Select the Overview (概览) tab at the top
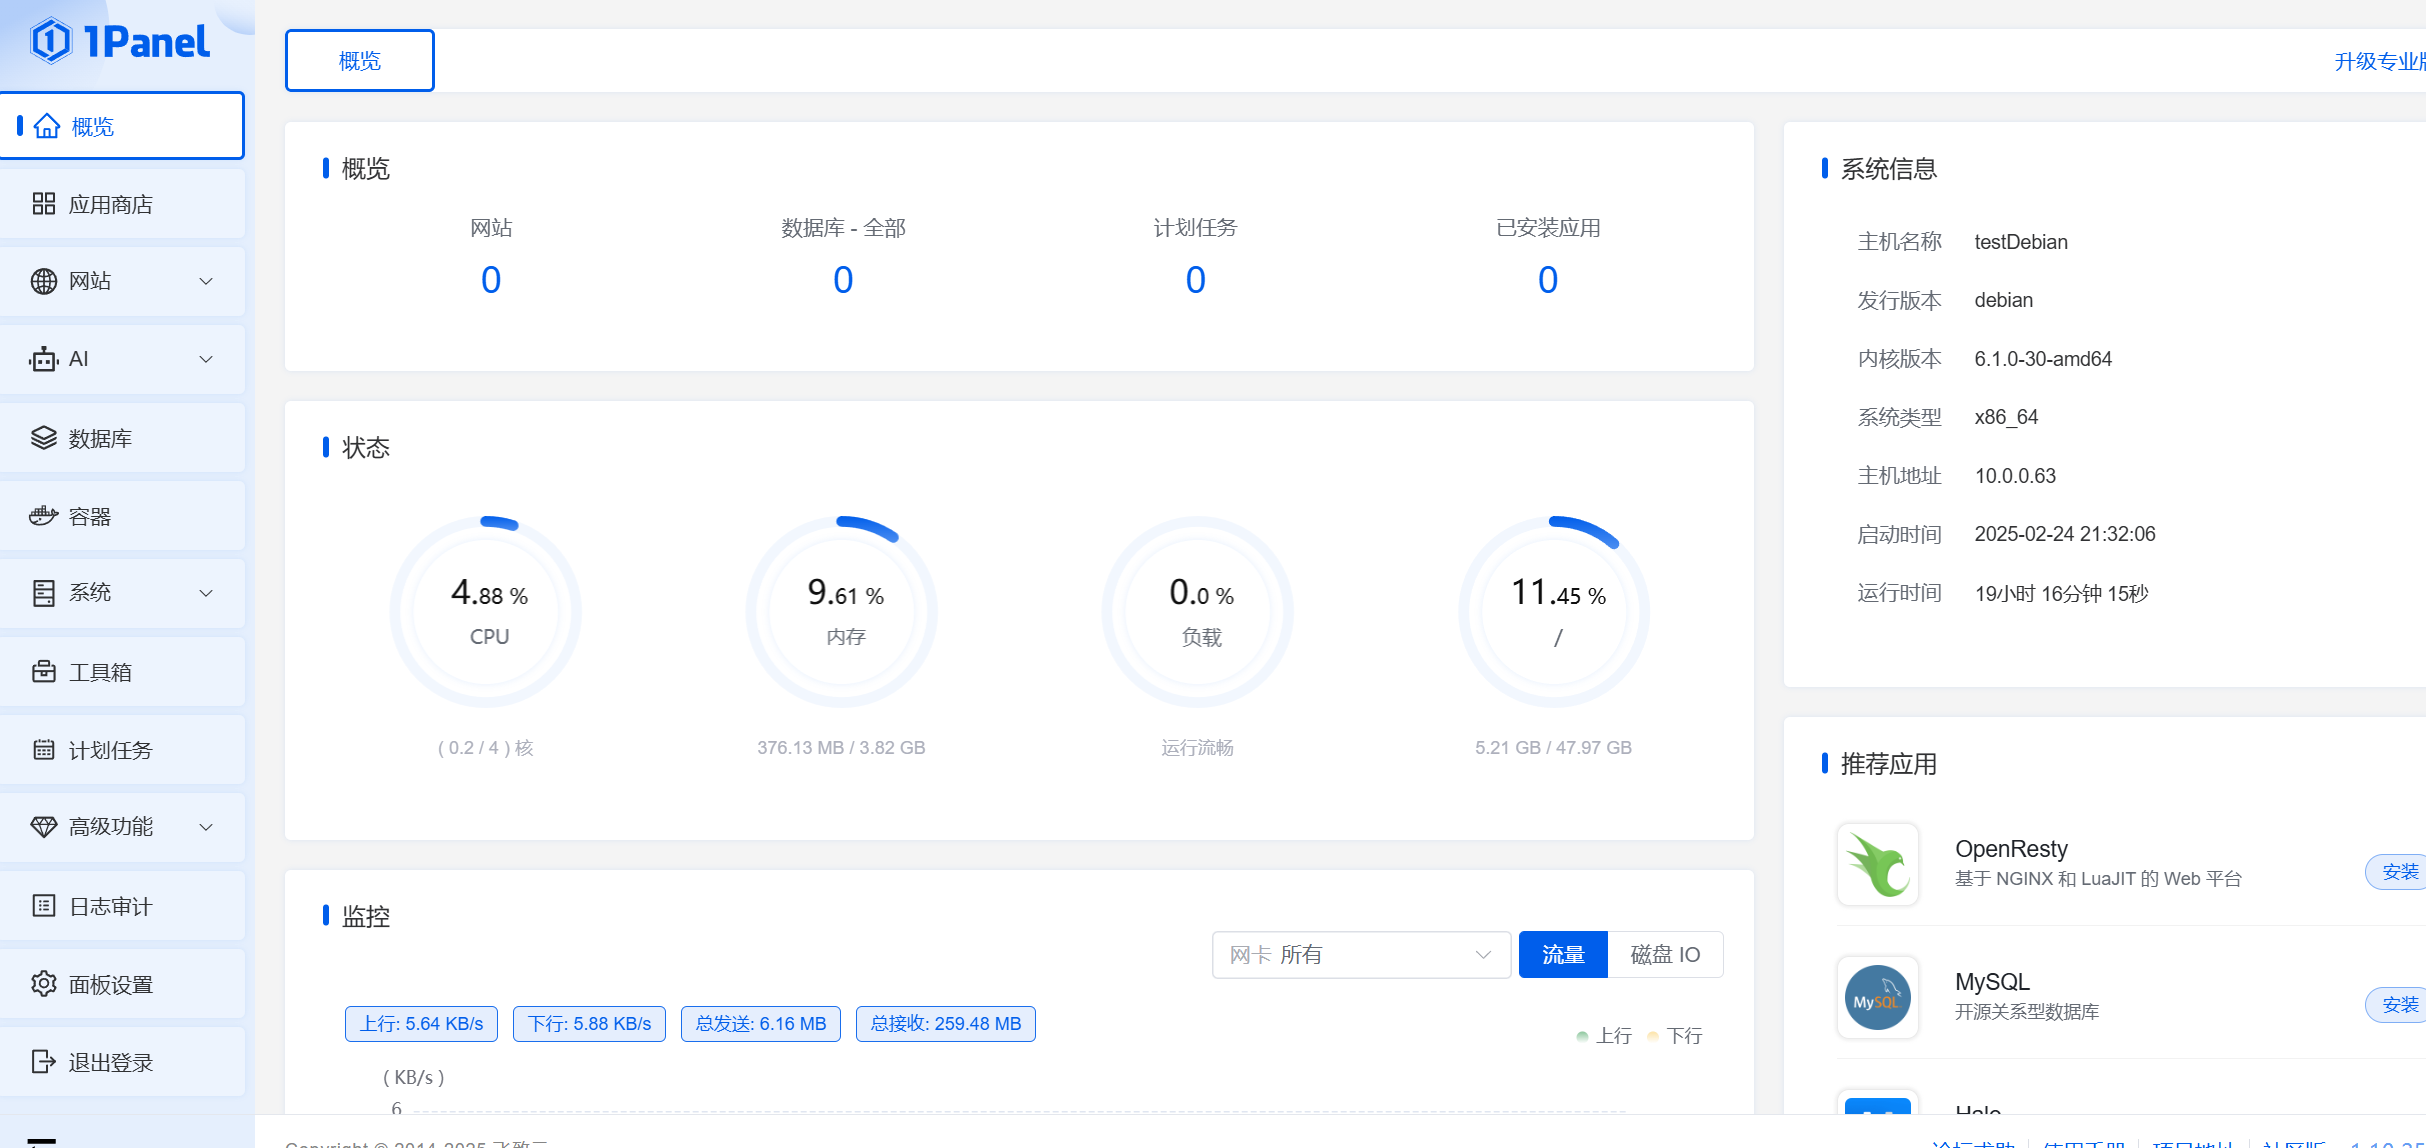This screenshot has height=1148, width=2426. 360,61
